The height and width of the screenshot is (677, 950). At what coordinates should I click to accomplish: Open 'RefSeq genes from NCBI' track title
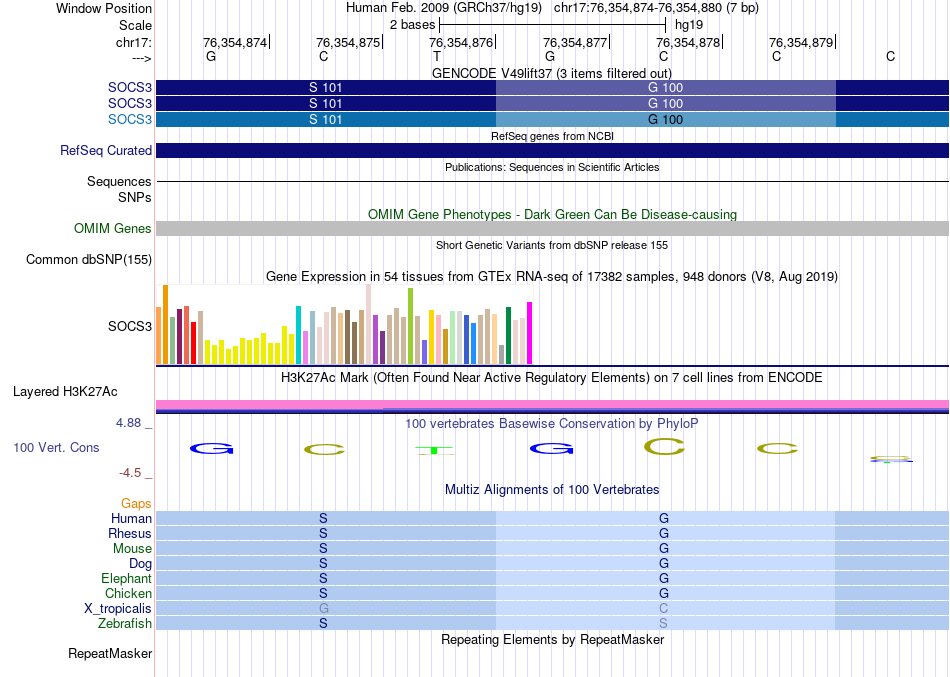pyautogui.click(x=552, y=136)
